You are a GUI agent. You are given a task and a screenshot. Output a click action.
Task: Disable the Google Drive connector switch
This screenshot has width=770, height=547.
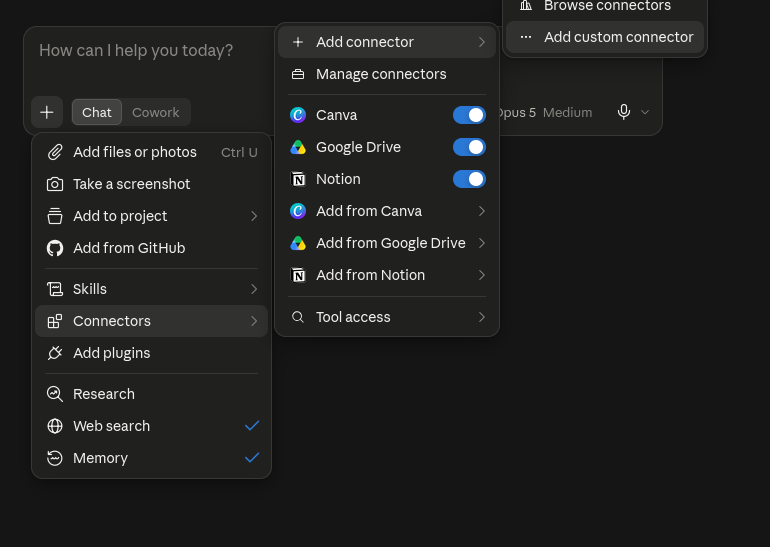(x=469, y=147)
